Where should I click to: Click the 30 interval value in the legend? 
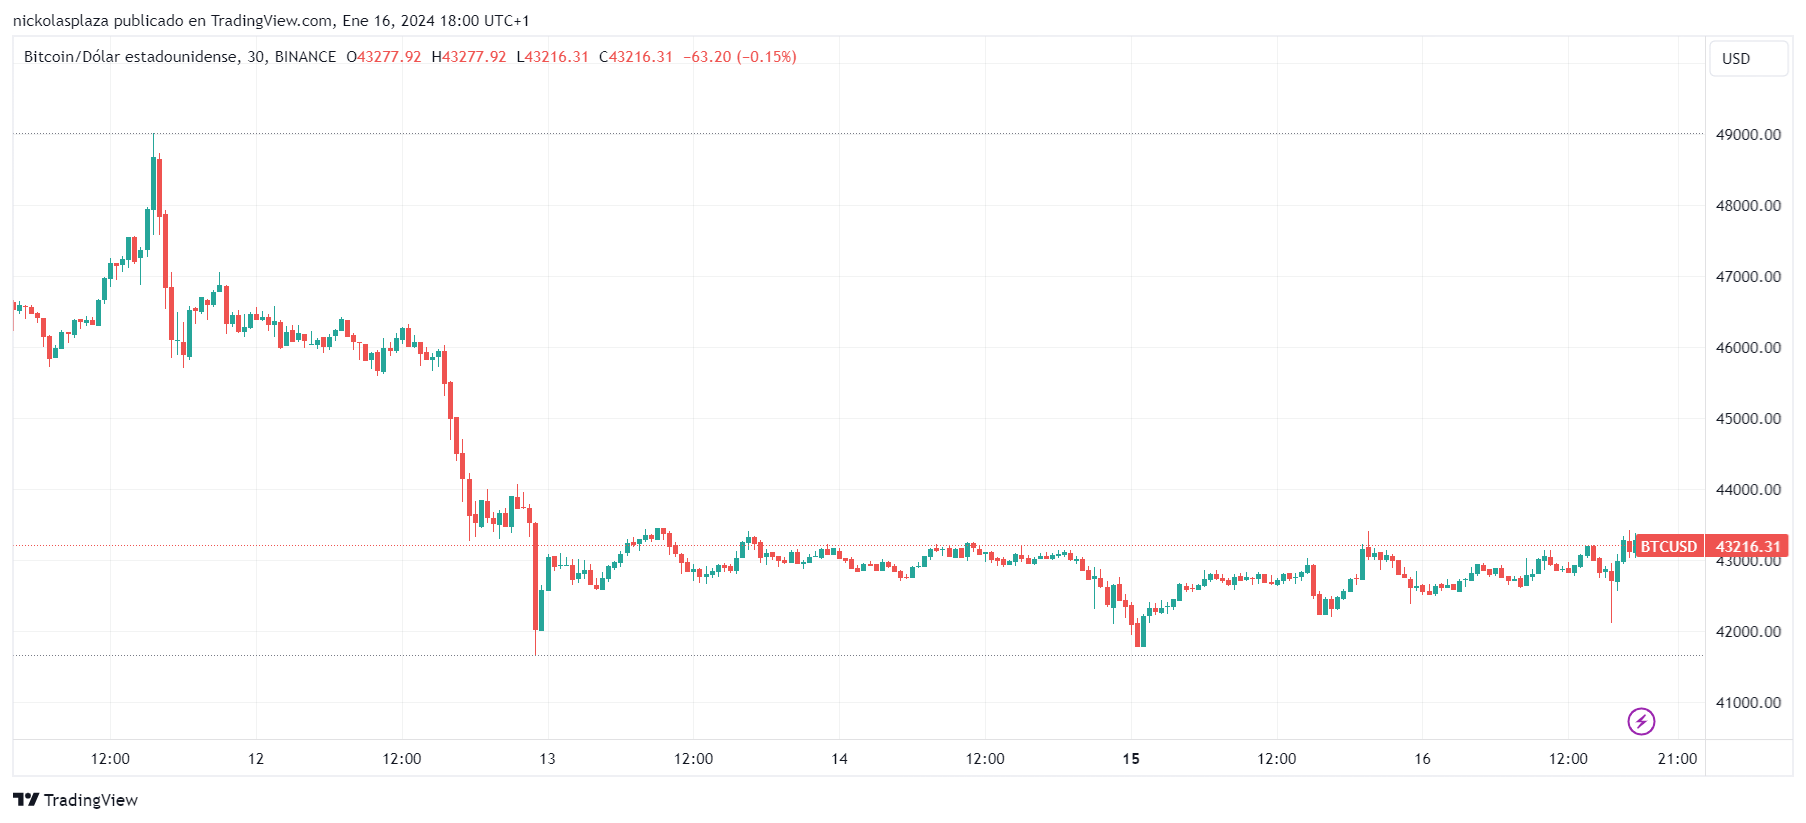pyautogui.click(x=256, y=57)
